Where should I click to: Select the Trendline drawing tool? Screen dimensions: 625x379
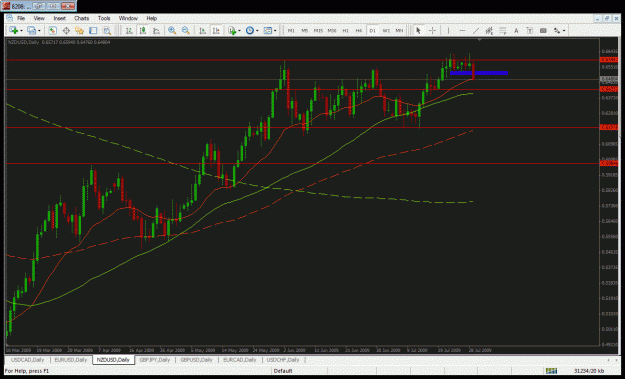(476, 31)
